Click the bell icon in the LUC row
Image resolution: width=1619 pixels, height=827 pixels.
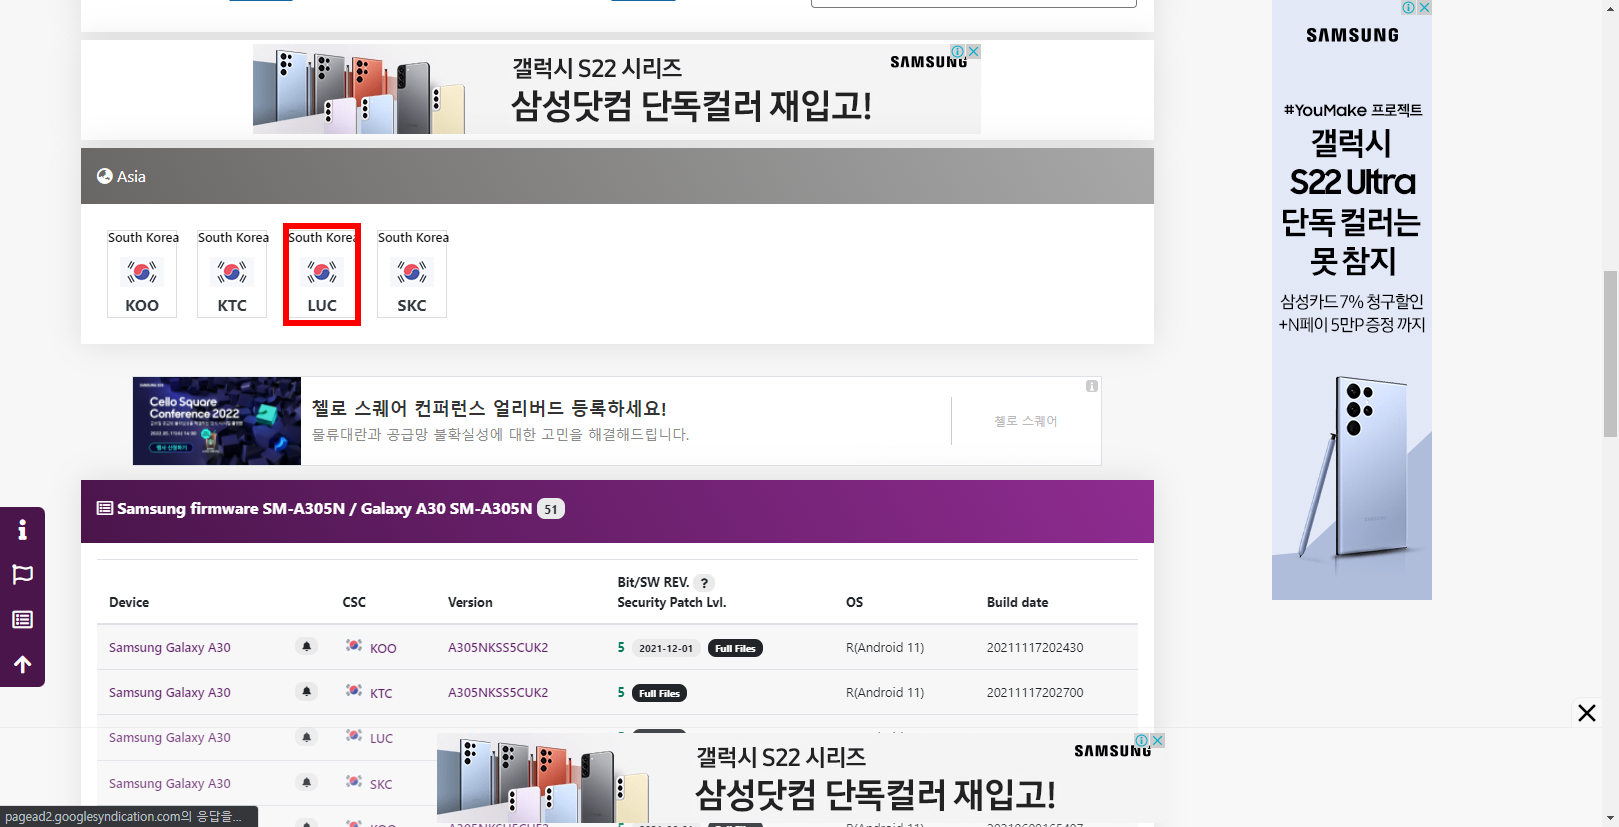(307, 737)
